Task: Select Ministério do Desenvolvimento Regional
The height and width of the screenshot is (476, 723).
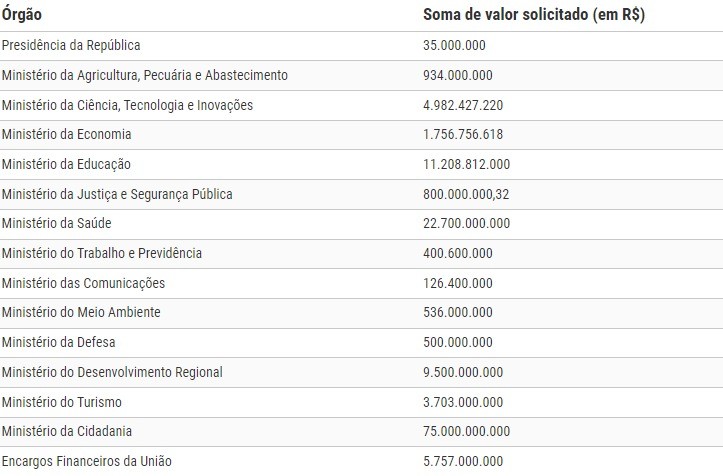Action: pos(112,372)
